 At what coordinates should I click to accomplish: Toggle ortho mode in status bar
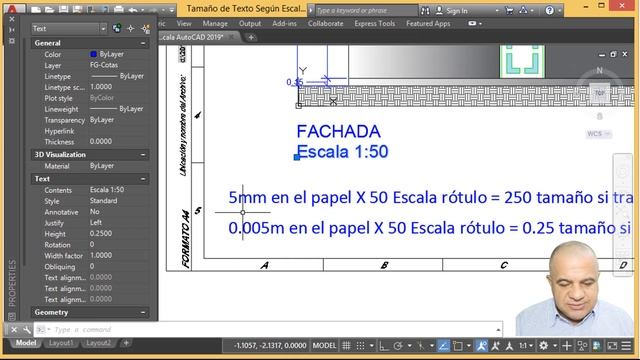384,346
